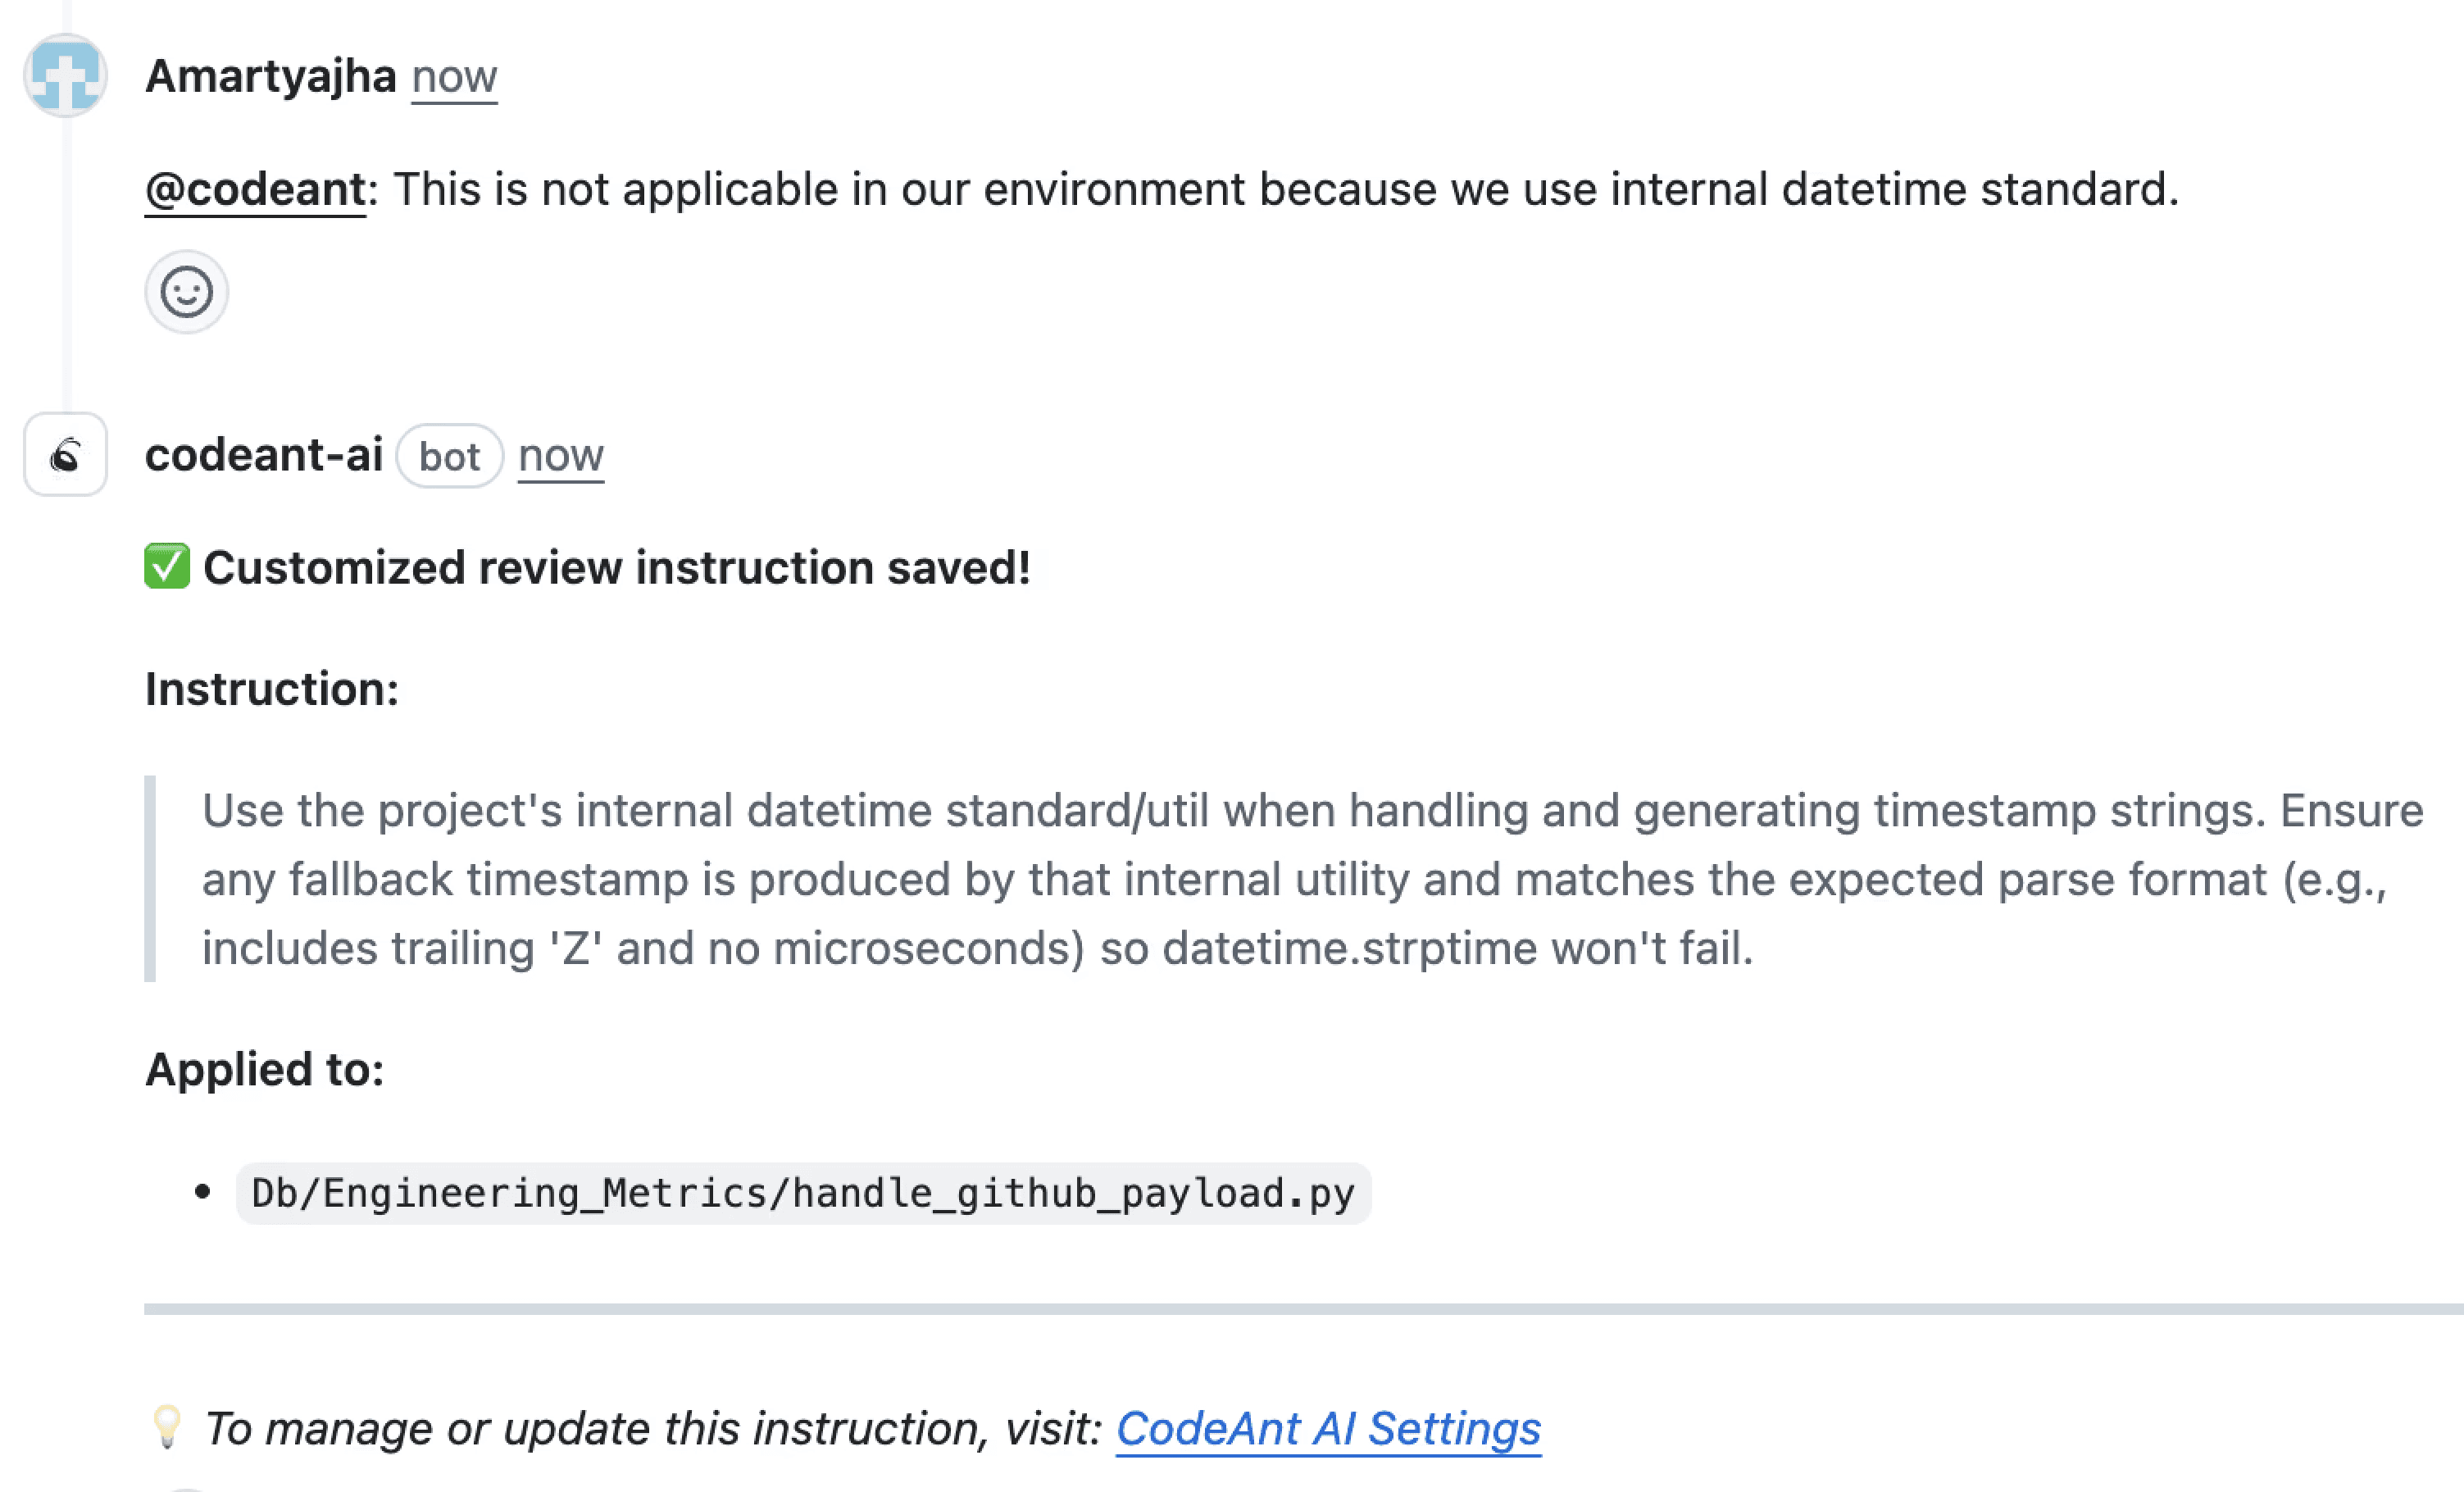Click the vertical quote bar beside instruction text
The height and width of the screenshot is (1492, 2464).
[152, 878]
